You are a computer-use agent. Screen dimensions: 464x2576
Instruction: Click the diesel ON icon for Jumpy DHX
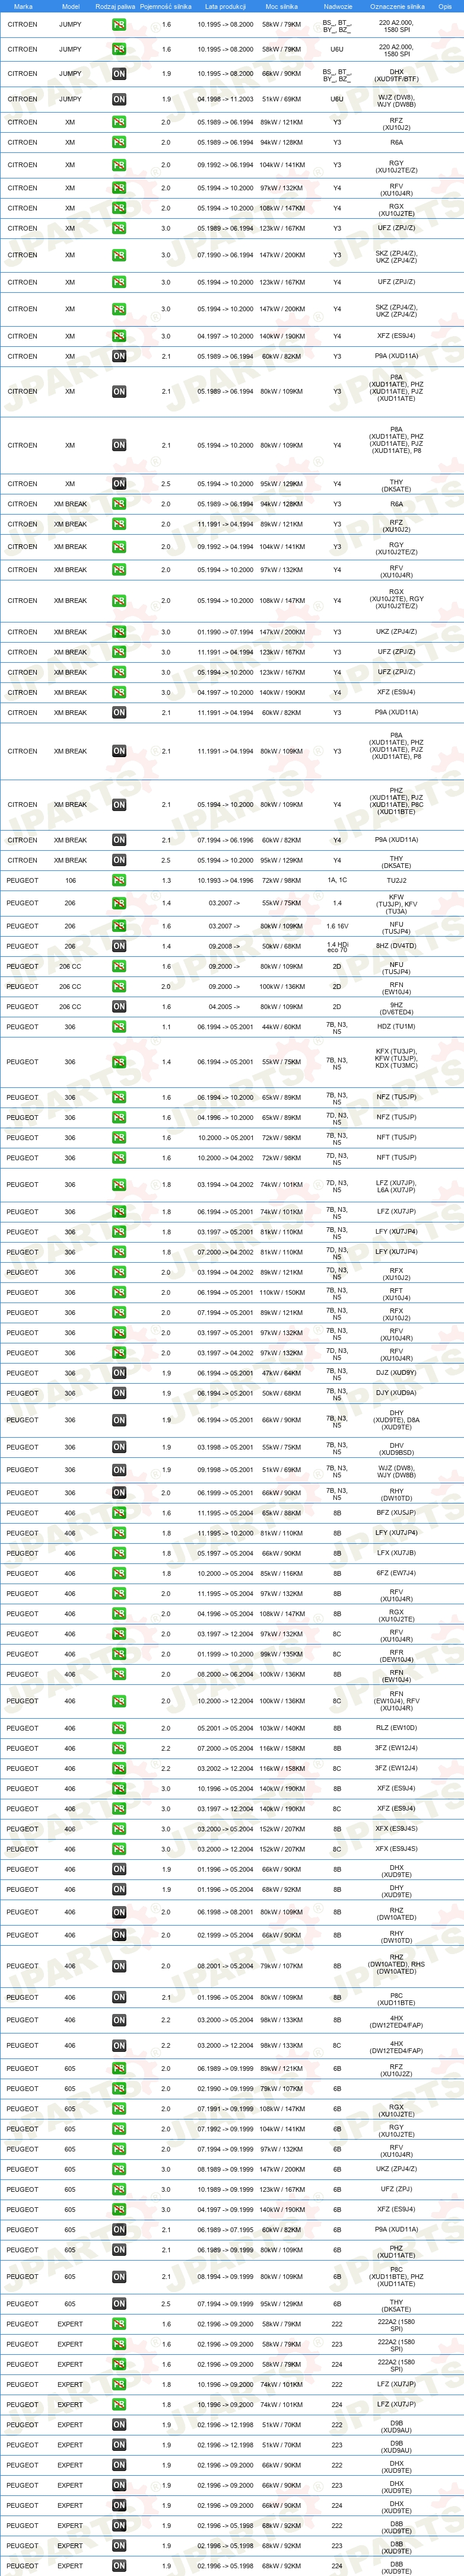click(x=119, y=74)
